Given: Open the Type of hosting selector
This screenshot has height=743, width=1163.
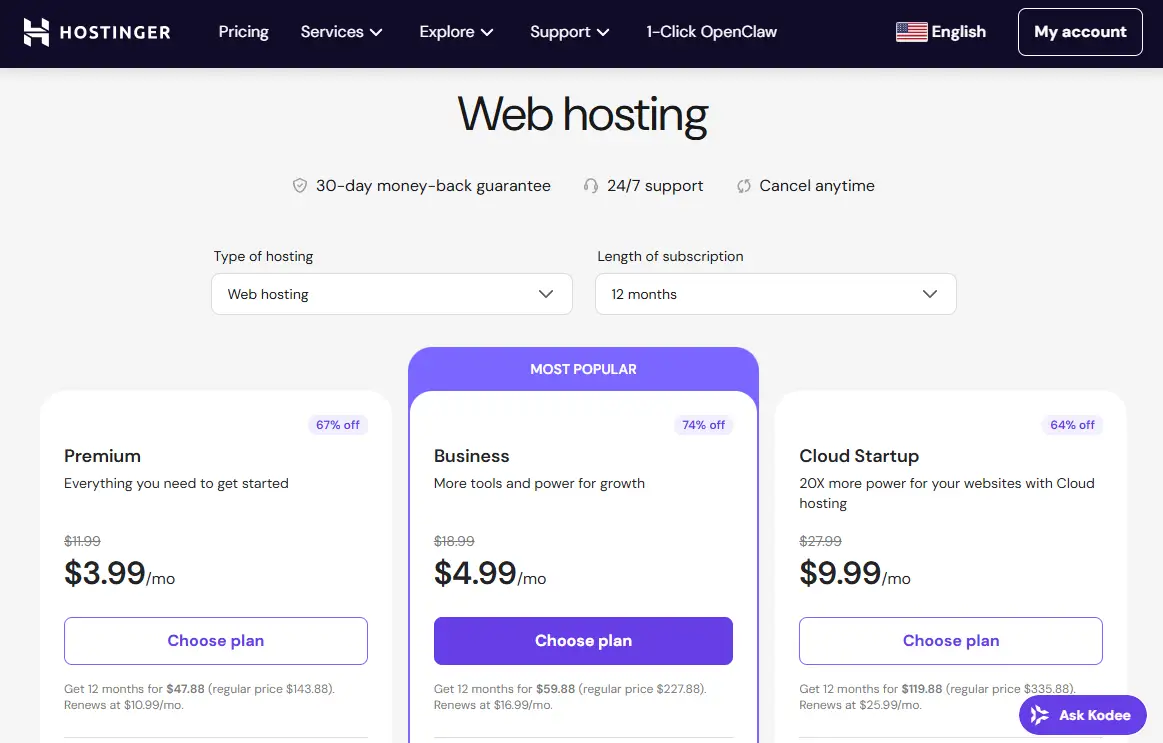Looking at the screenshot, I should click(391, 293).
